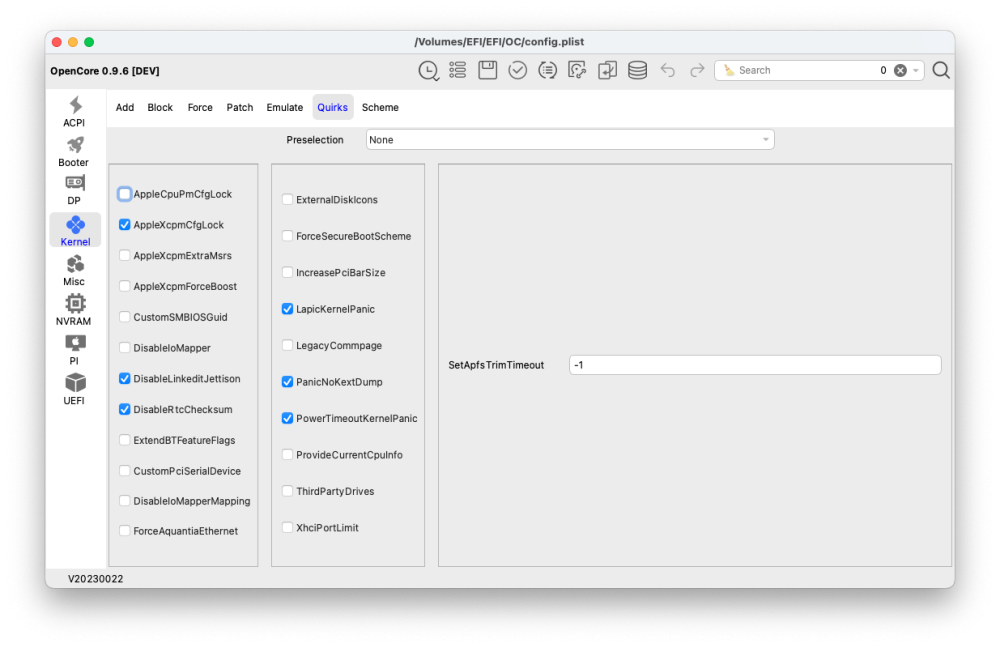Uncheck DisableLinkeditJettison
Image resolution: width=1000 pixels, height=648 pixels.
pyautogui.click(x=124, y=378)
